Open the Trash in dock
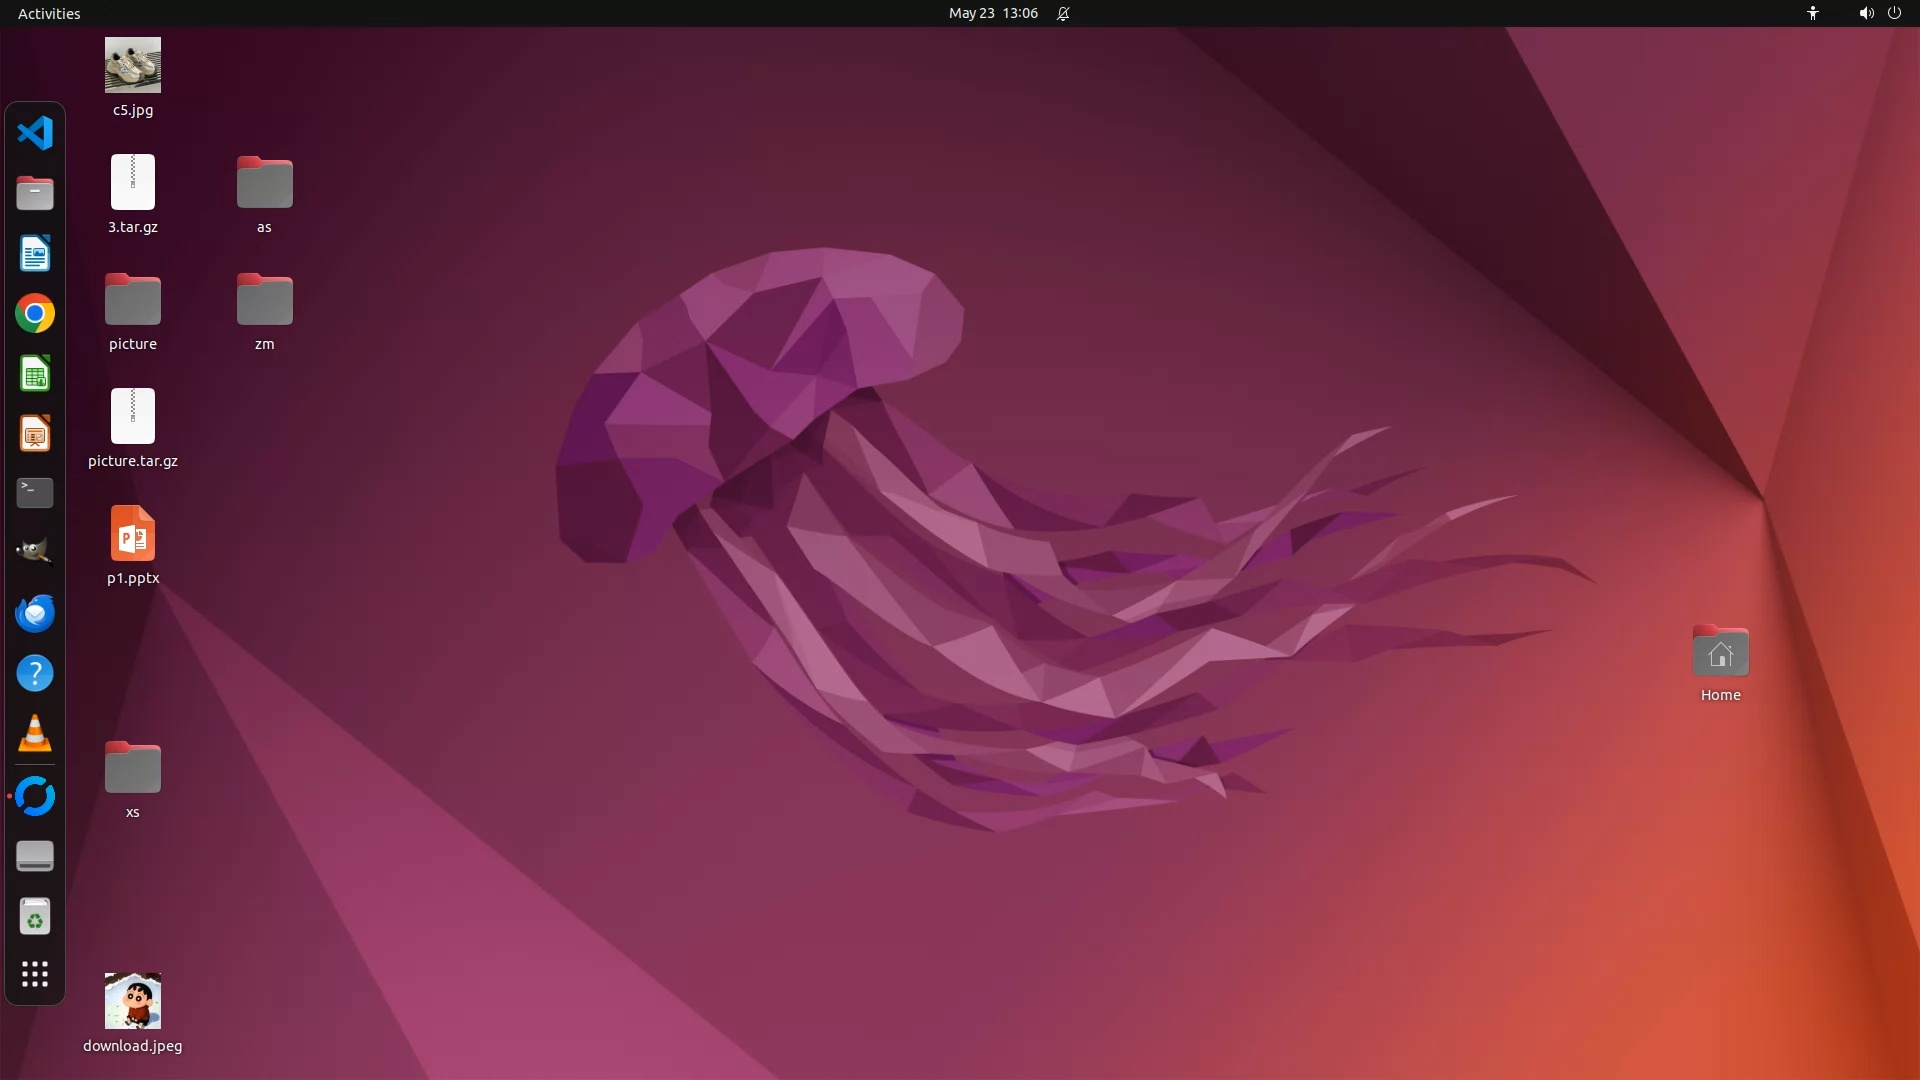Screen dimensions: 1920x1080 tap(35, 916)
